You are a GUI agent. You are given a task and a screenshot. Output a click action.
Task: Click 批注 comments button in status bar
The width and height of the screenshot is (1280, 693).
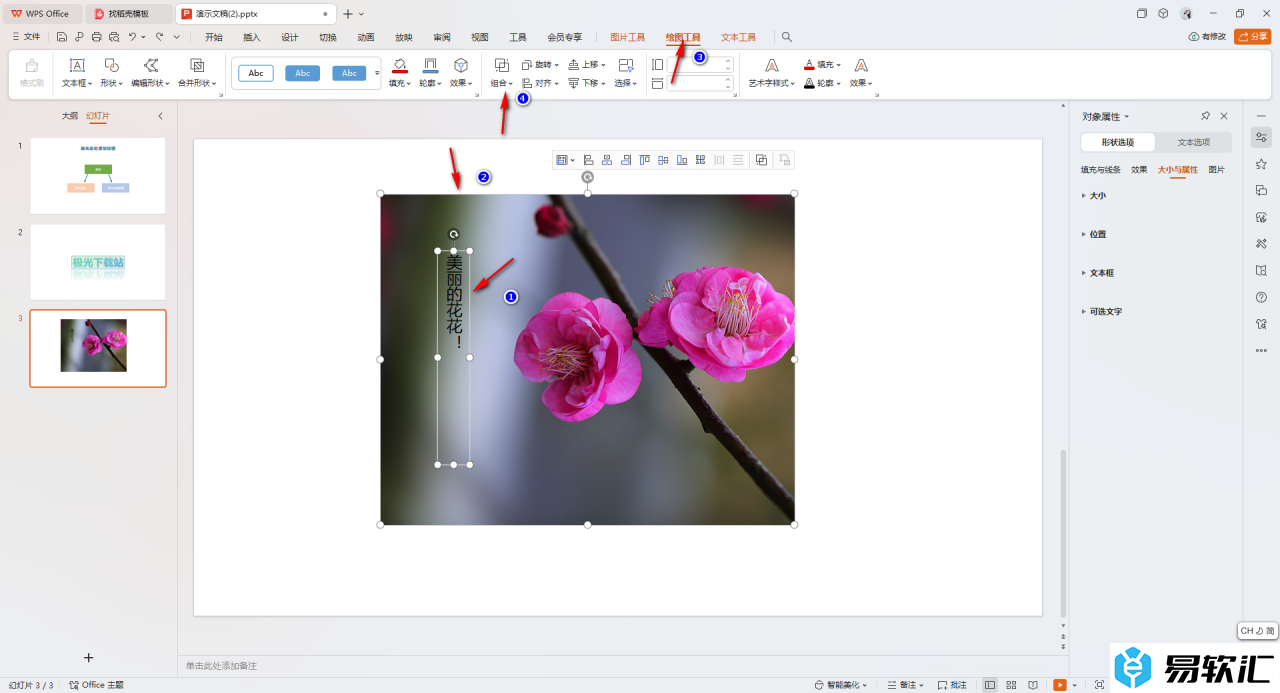[952, 685]
